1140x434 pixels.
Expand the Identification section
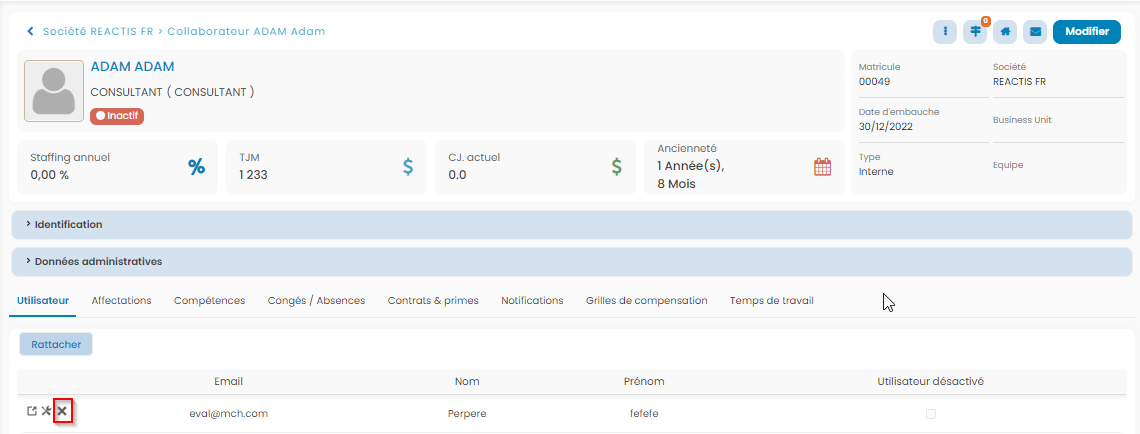tap(68, 224)
